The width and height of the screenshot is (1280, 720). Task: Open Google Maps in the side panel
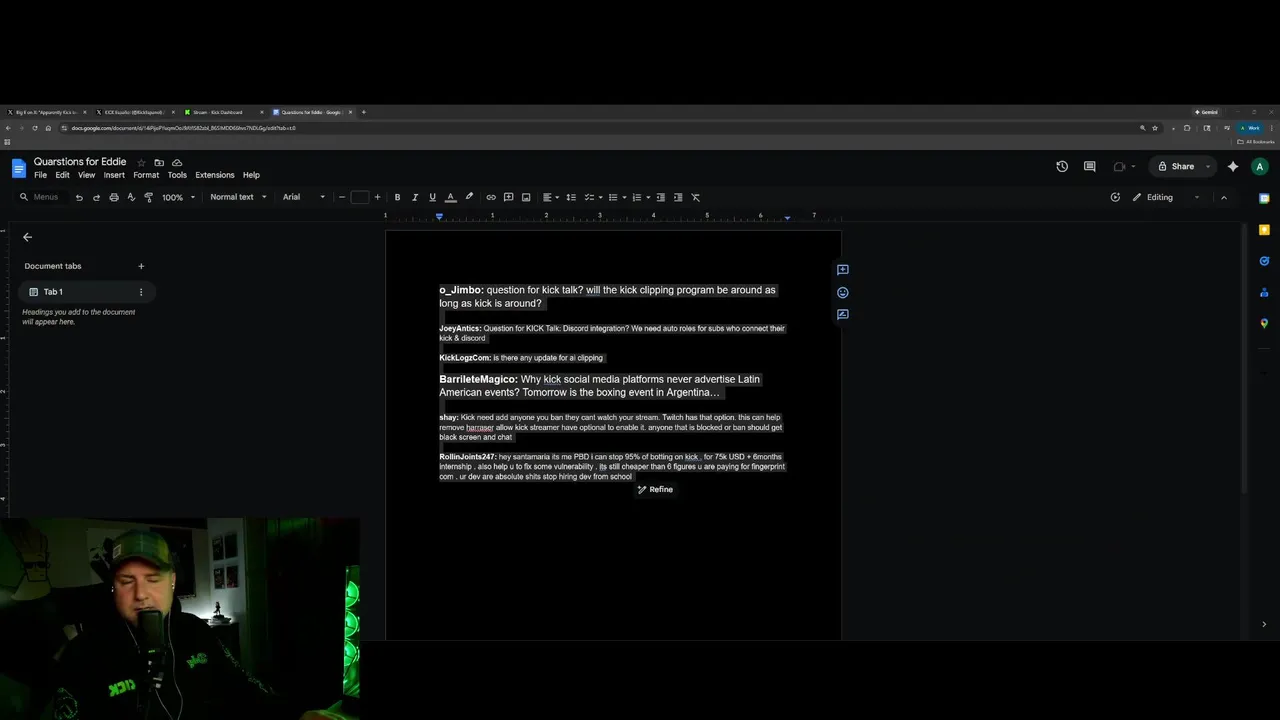(x=1264, y=323)
